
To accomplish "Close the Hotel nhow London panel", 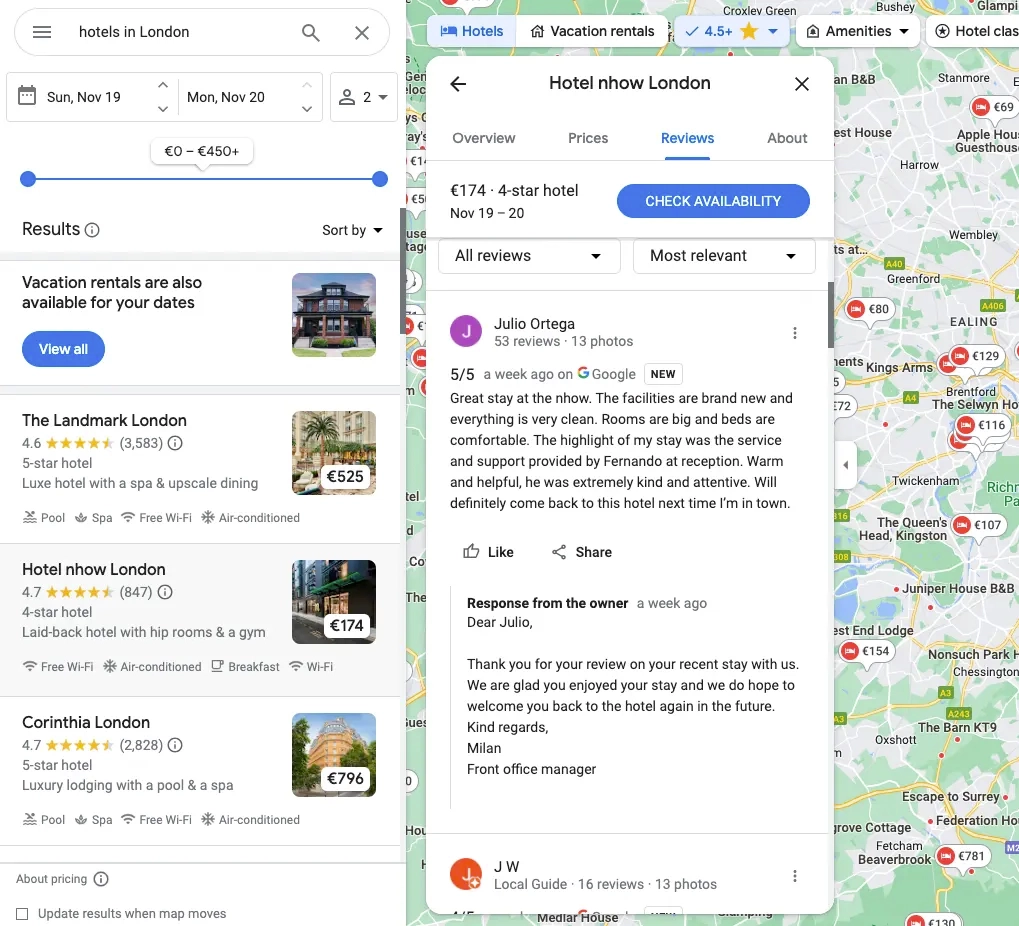I will click(x=801, y=84).
